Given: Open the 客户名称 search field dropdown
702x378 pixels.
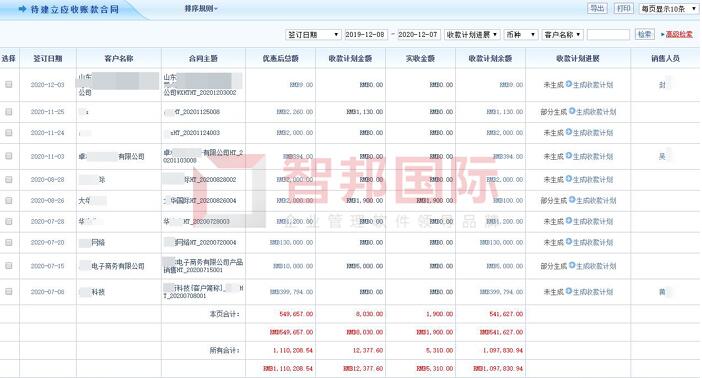Looking at the screenshot, I should pyautogui.click(x=562, y=34).
